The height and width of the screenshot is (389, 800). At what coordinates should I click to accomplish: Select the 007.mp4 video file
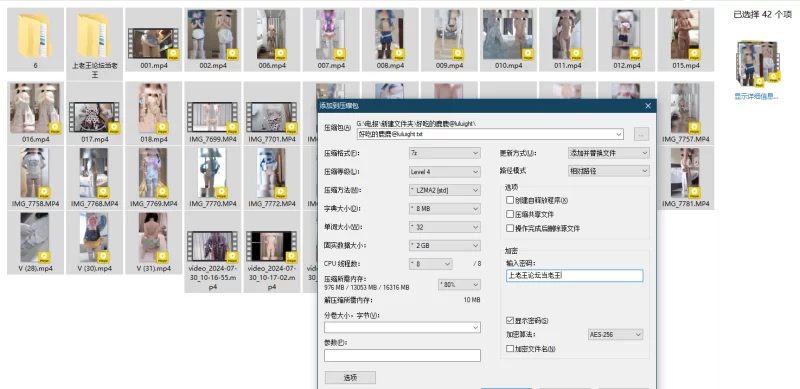click(x=331, y=39)
